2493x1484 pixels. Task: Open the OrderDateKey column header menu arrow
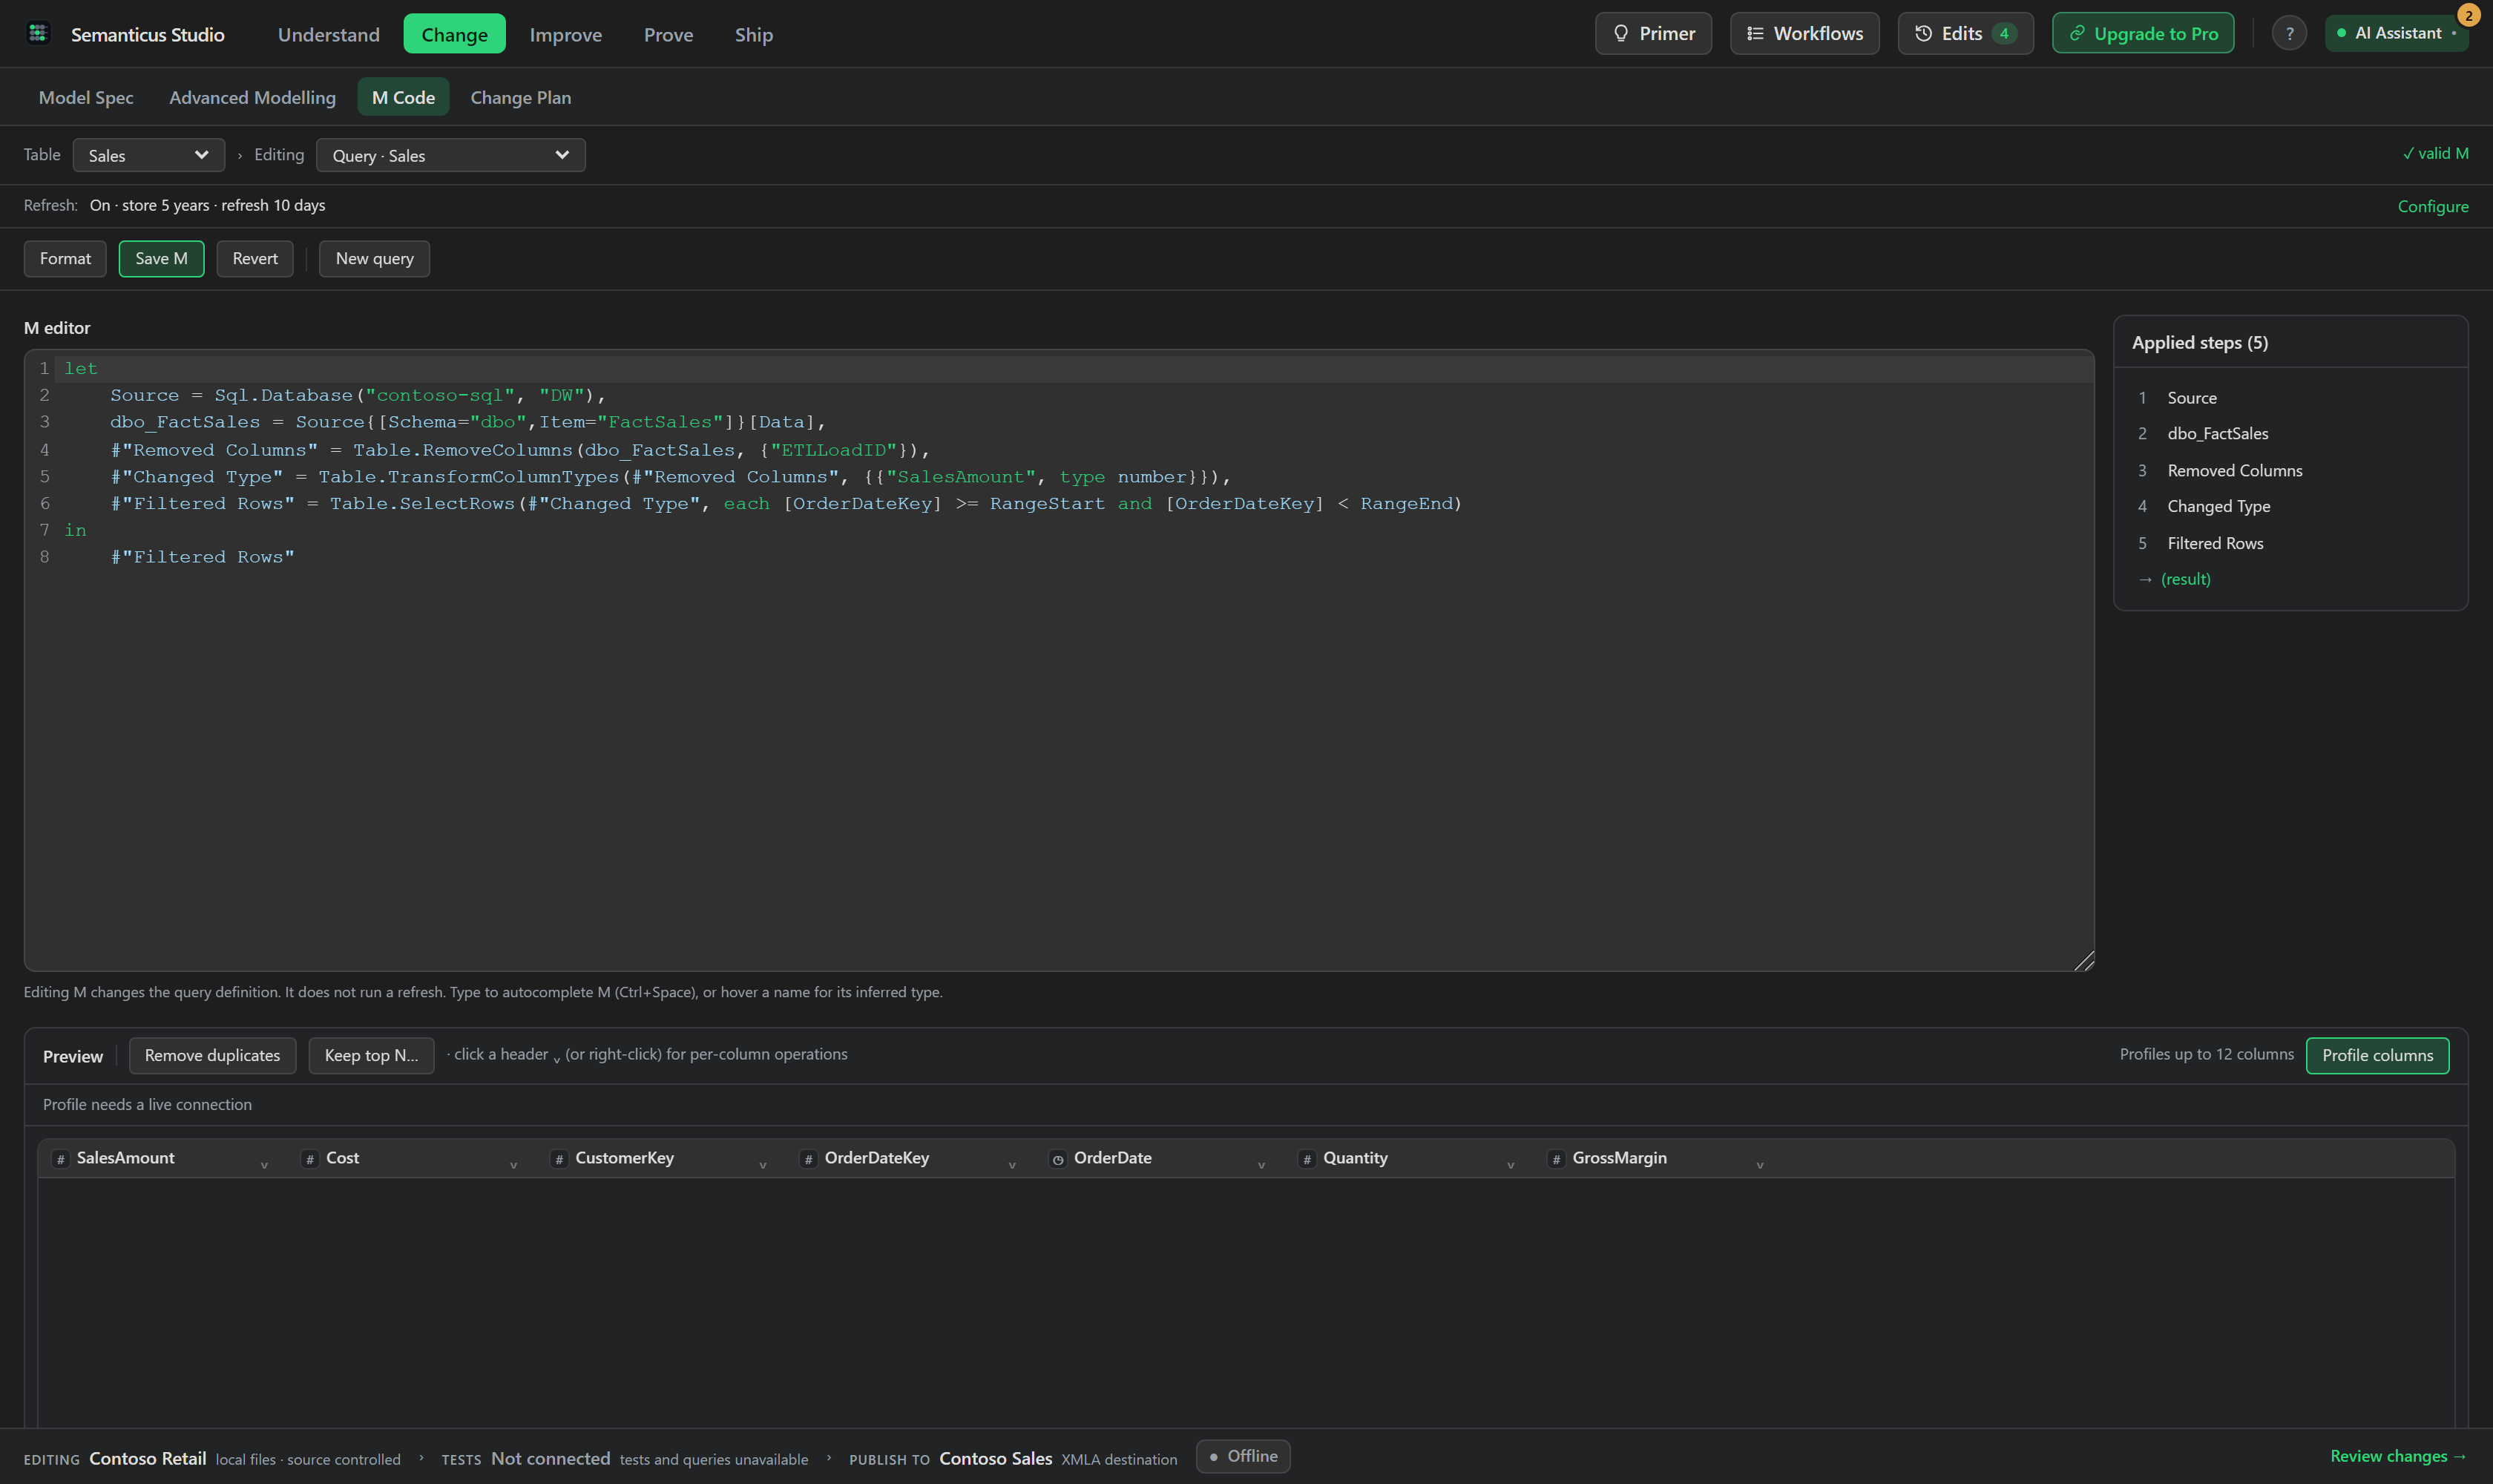coord(1012,1165)
